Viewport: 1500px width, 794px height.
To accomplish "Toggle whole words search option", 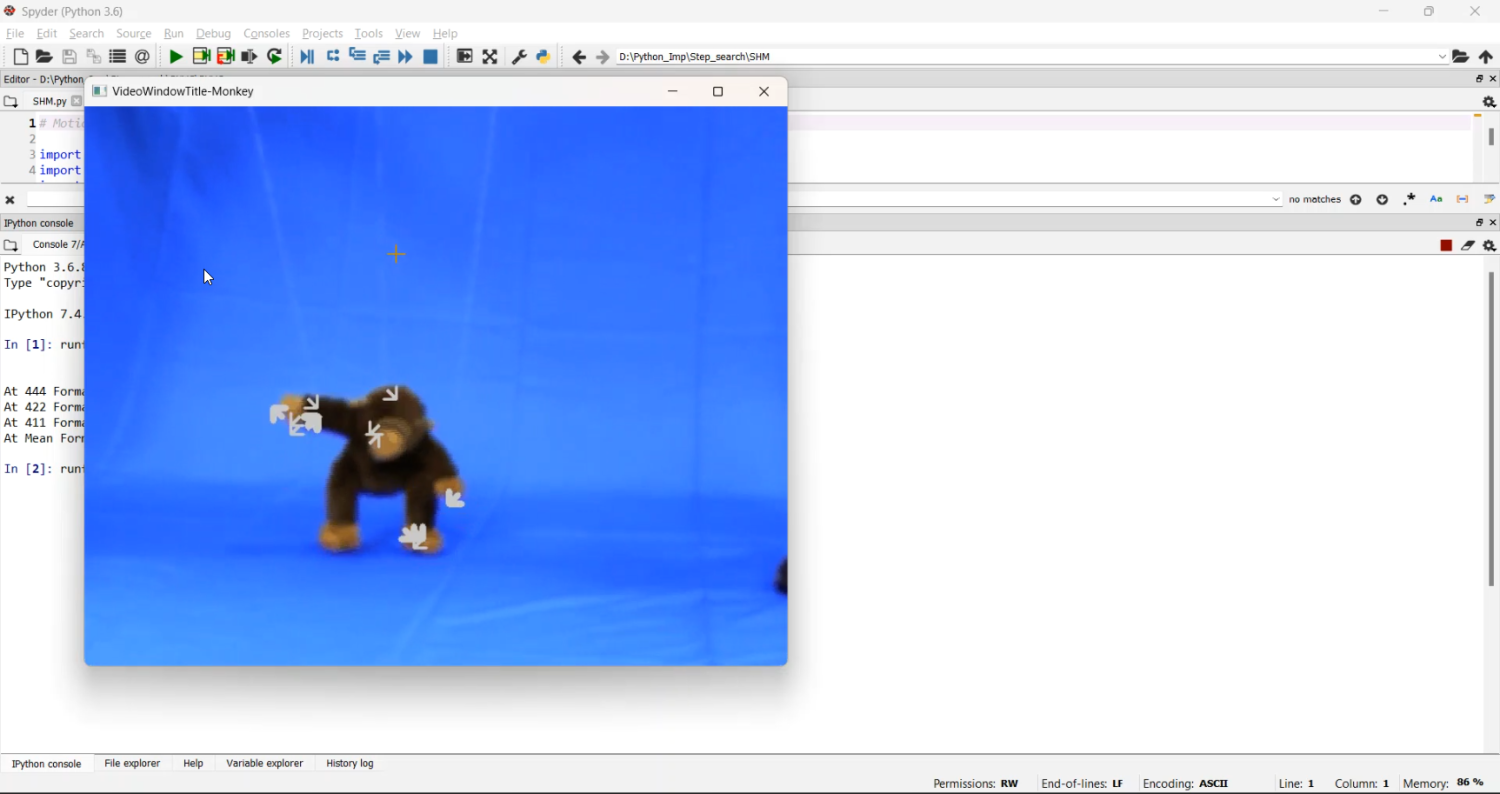I will [1463, 200].
